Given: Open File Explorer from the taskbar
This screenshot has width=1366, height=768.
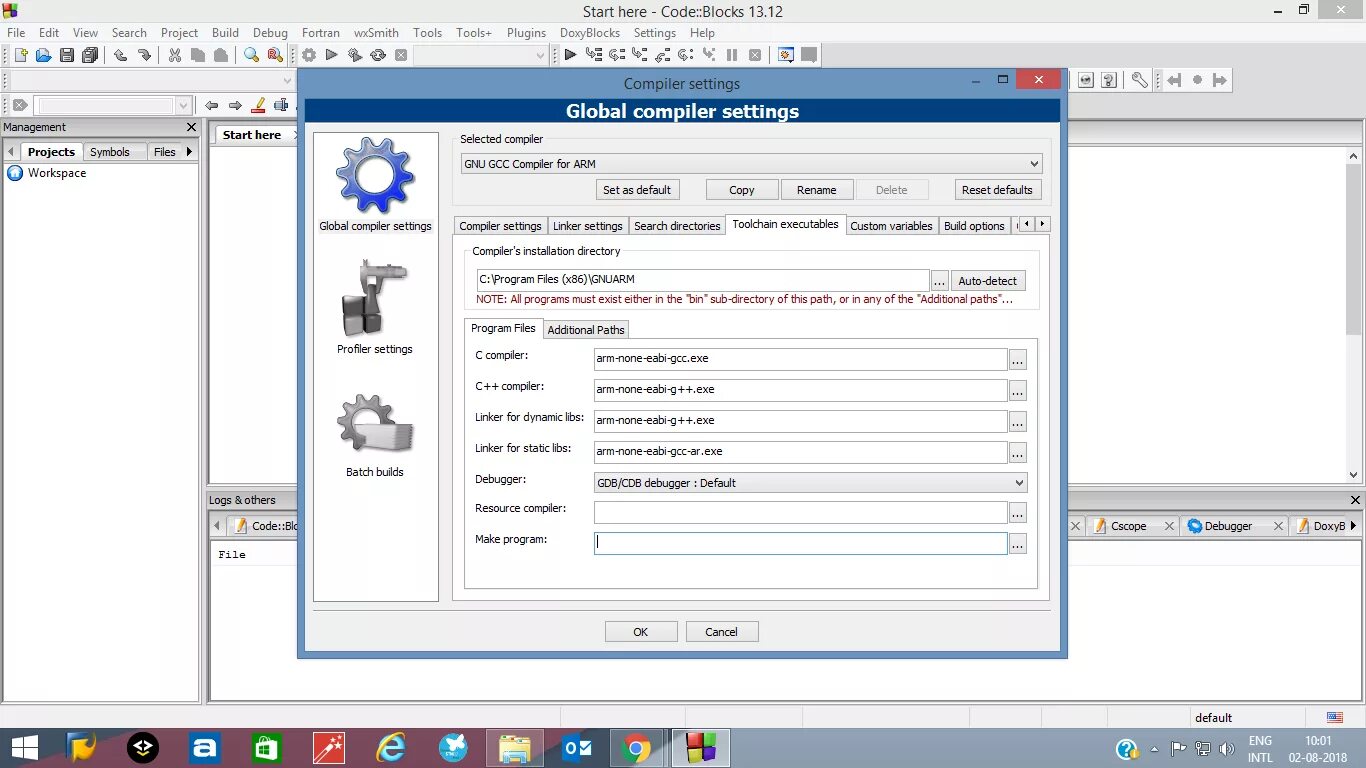Looking at the screenshot, I should point(515,748).
